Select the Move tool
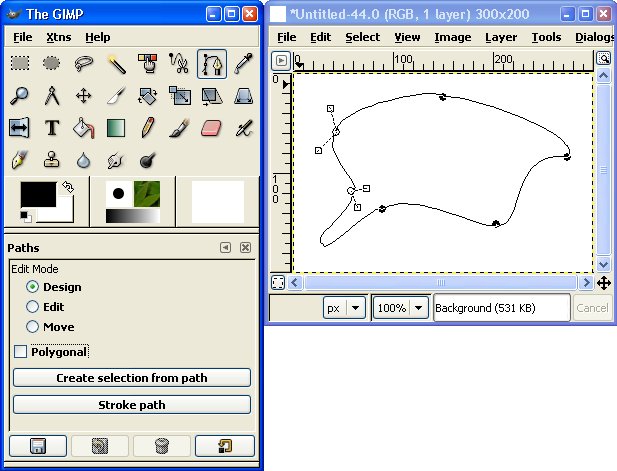Screen dimensions: 617x471 [x=84, y=96]
